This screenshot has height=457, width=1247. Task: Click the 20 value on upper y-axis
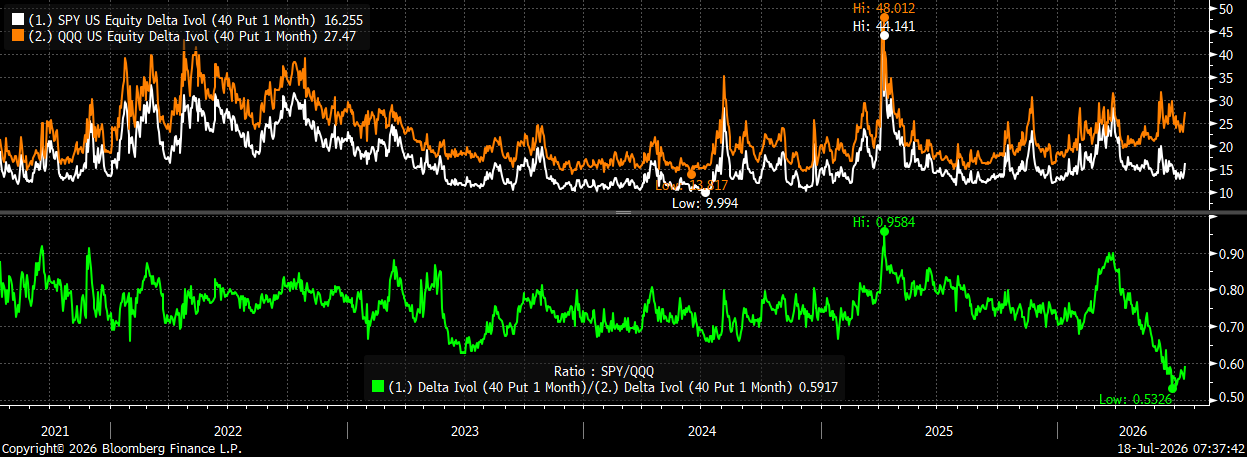point(1225,147)
